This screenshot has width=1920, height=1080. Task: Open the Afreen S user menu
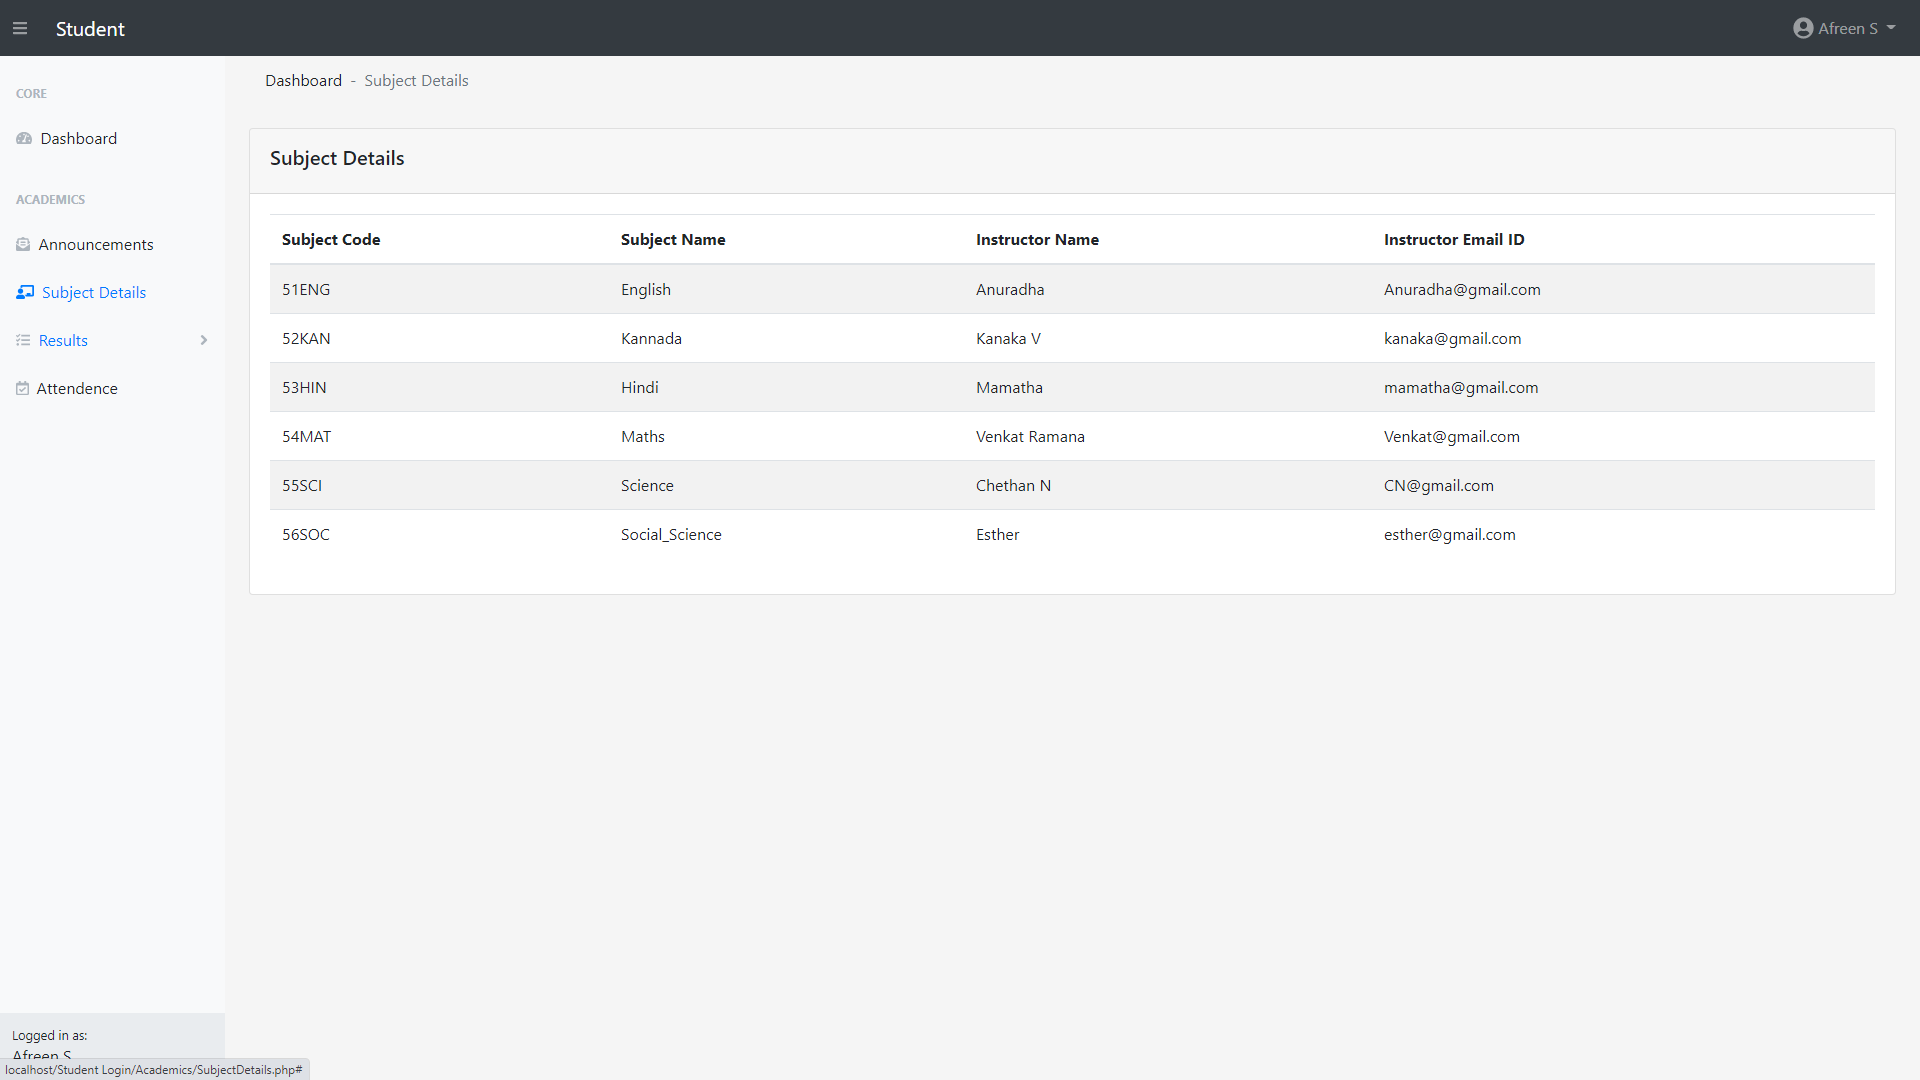click(1847, 29)
